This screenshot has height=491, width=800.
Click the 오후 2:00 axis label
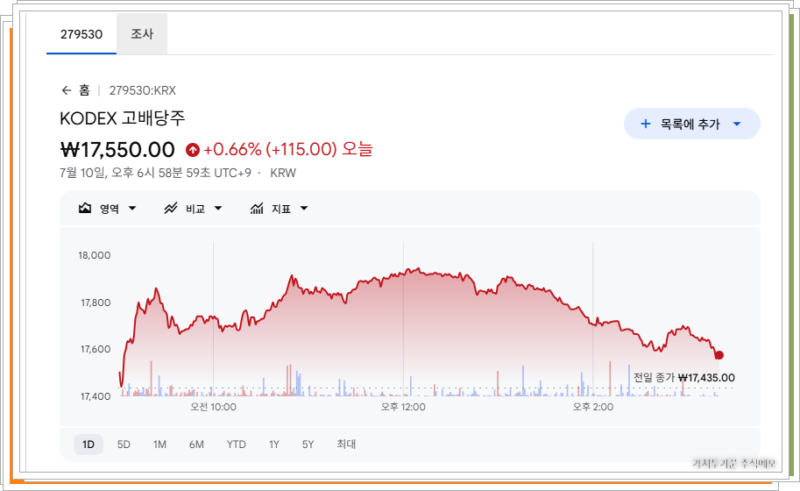tap(593, 407)
